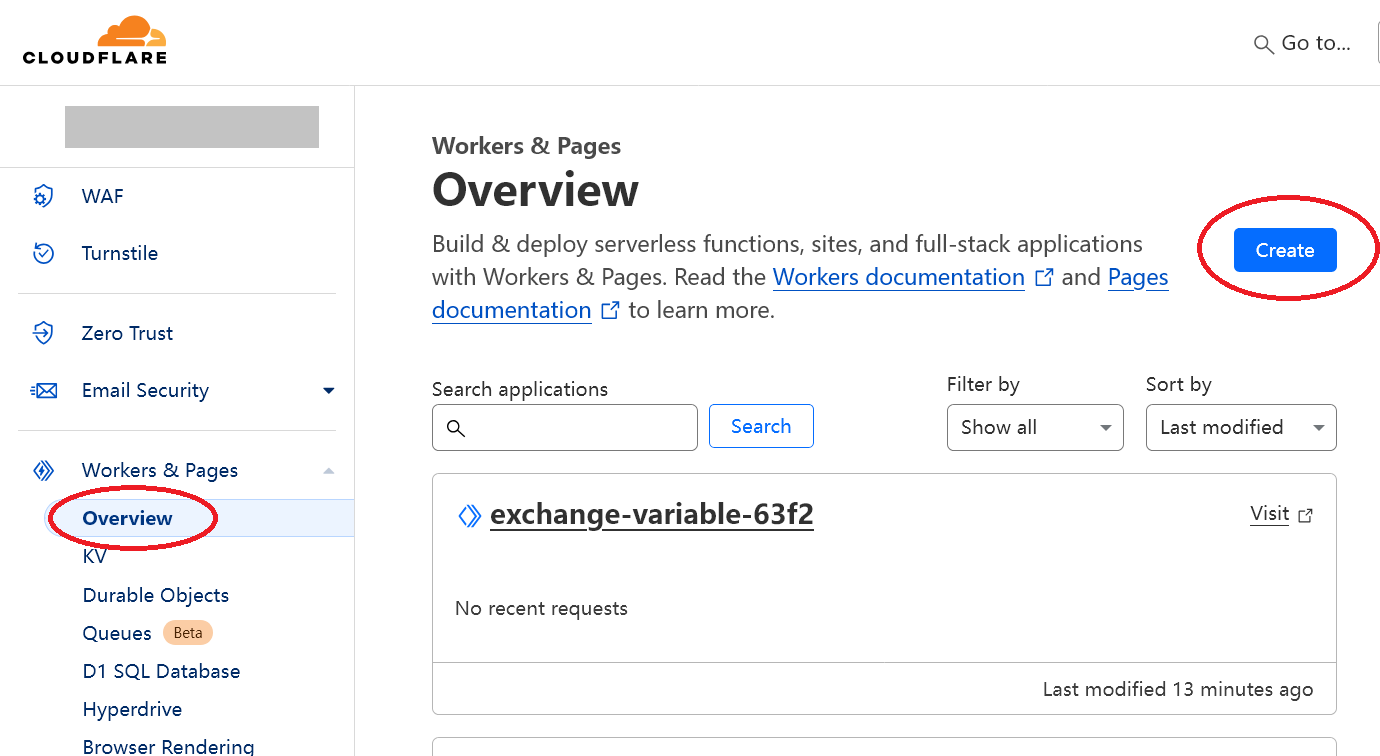Viewport: 1380px width, 756px height.
Task: Click the Sort by label
Action: (1178, 384)
